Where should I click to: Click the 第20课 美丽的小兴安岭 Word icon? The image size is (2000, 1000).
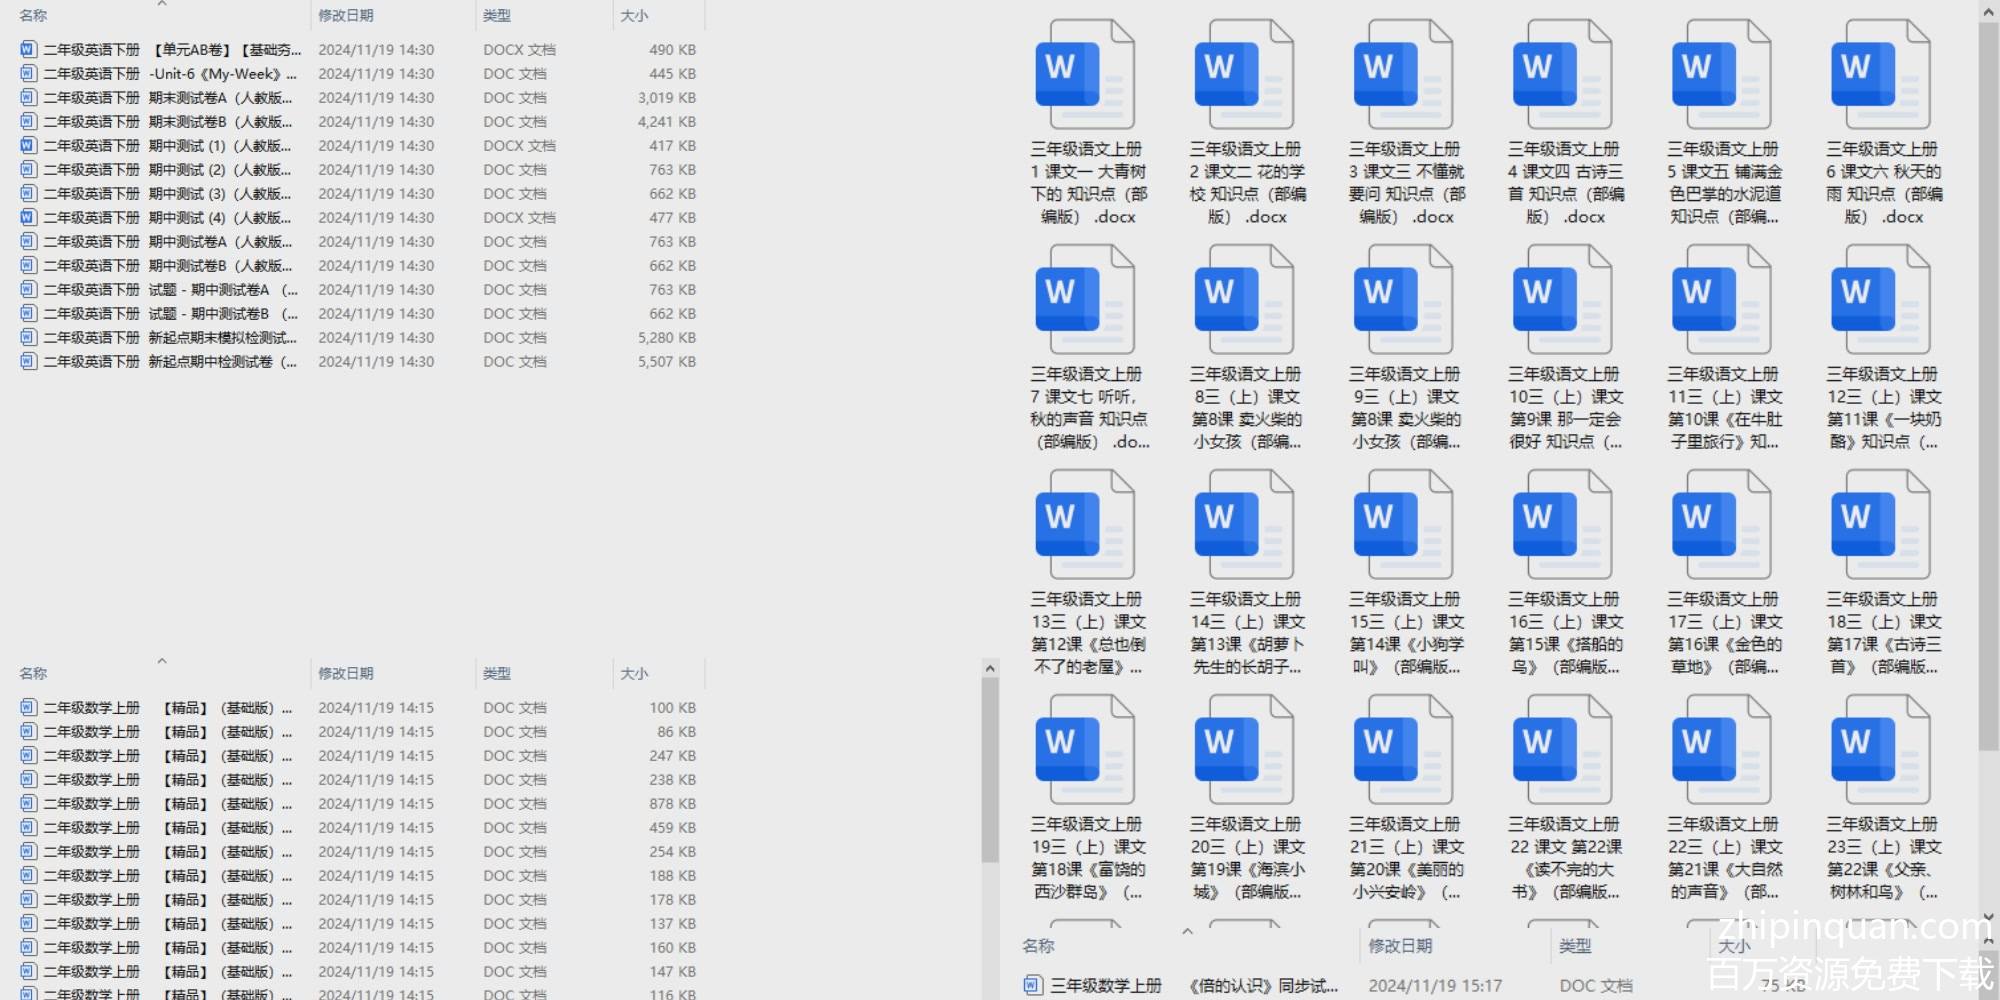click(x=1403, y=751)
